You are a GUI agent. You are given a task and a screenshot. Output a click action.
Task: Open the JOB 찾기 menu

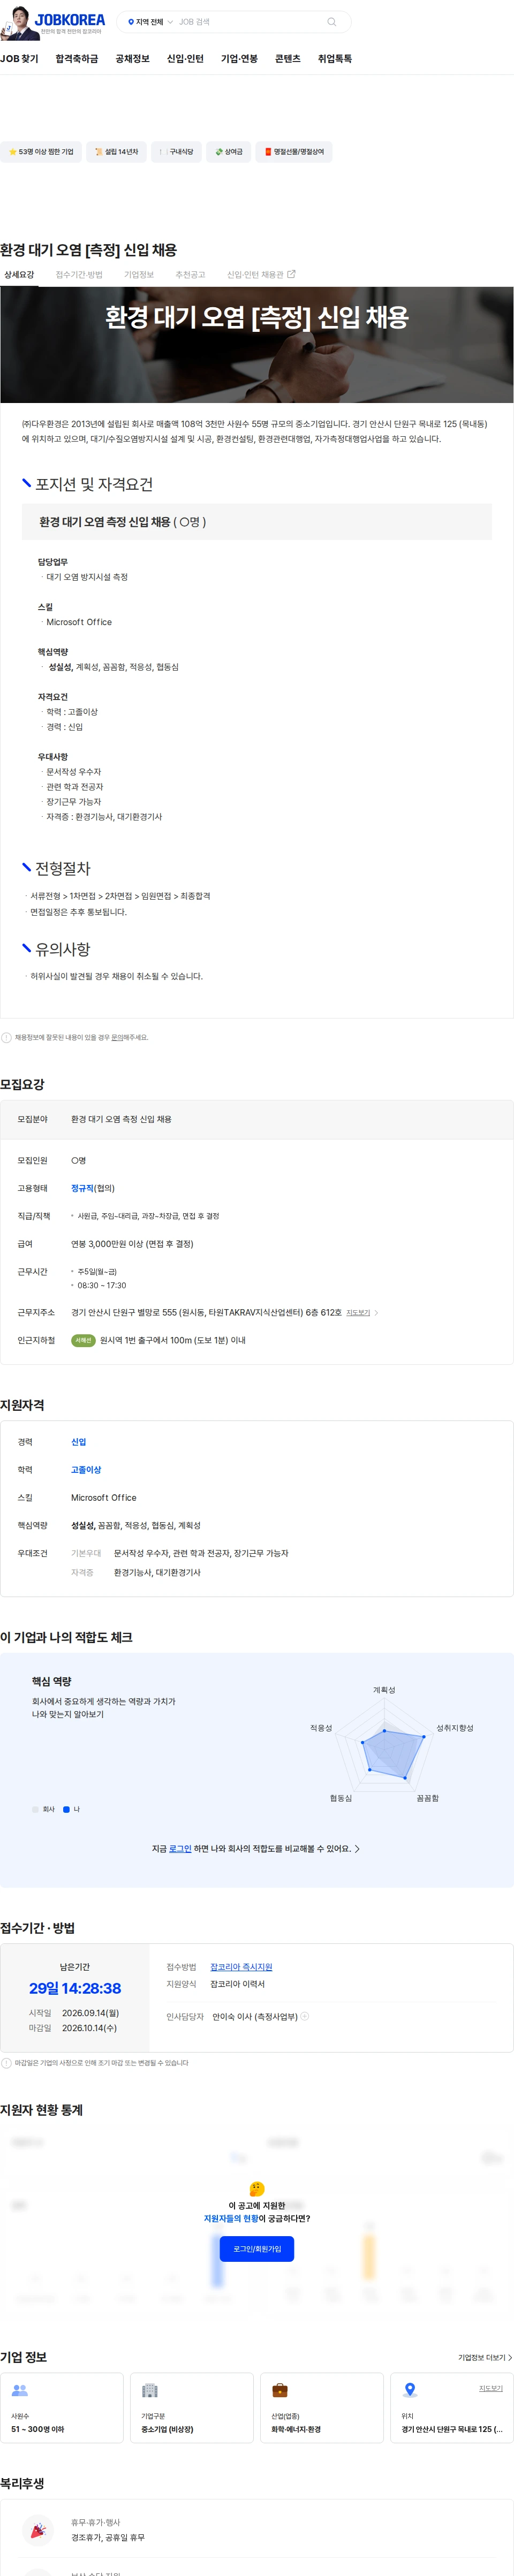(19, 59)
